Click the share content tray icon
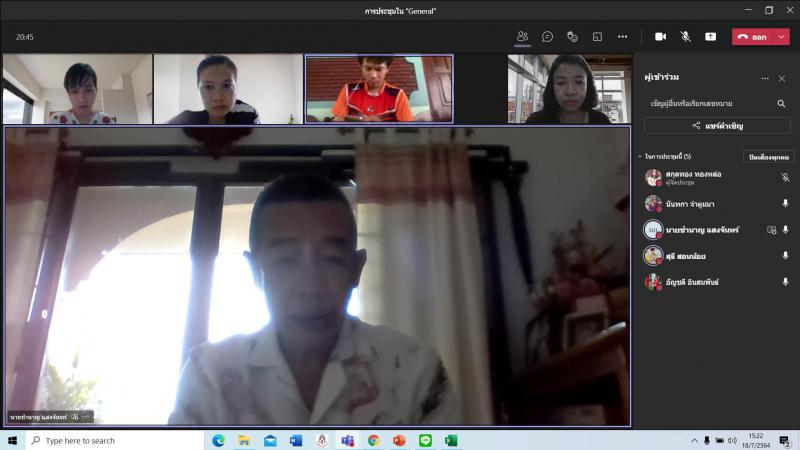The height and width of the screenshot is (450, 800). click(711, 37)
